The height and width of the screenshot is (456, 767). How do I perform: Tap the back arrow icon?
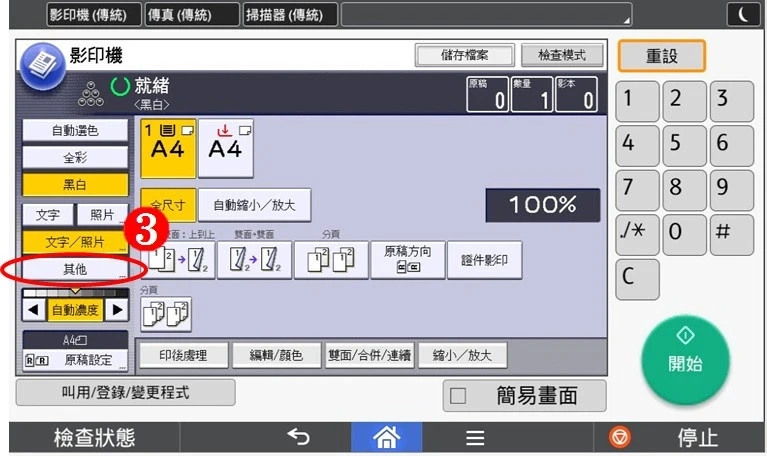(299, 436)
